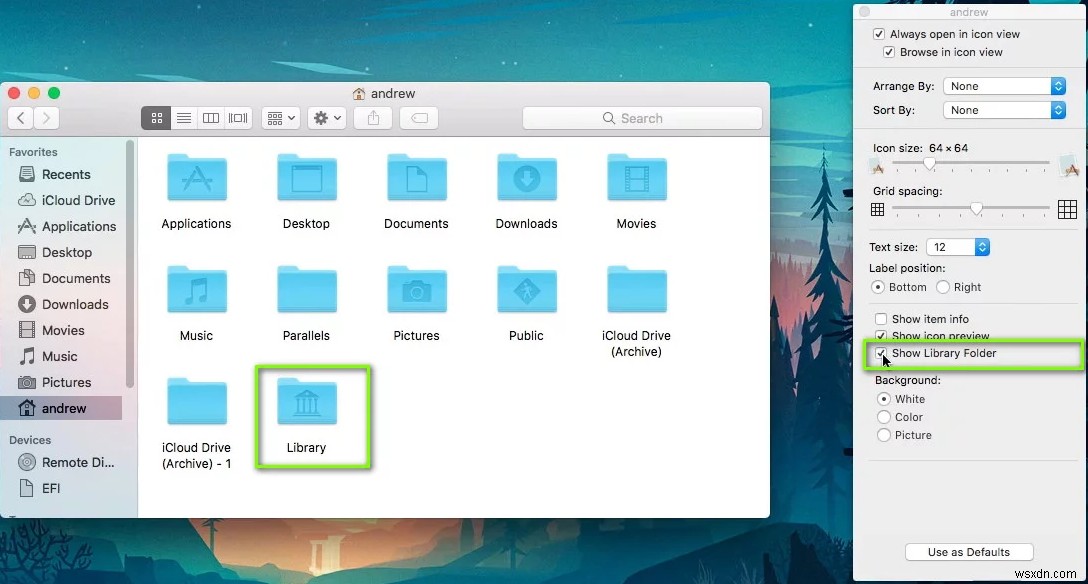Switch to list view in the toolbar

(184, 118)
